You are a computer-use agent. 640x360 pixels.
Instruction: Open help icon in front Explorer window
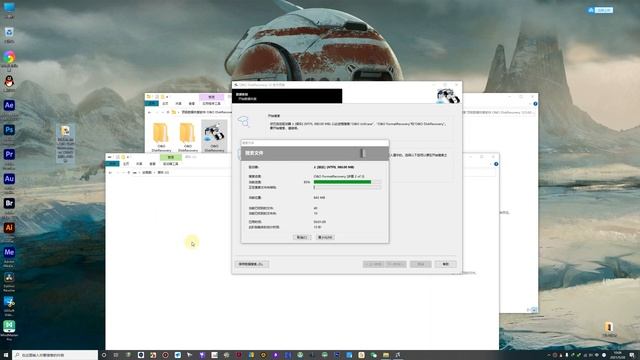[496, 164]
